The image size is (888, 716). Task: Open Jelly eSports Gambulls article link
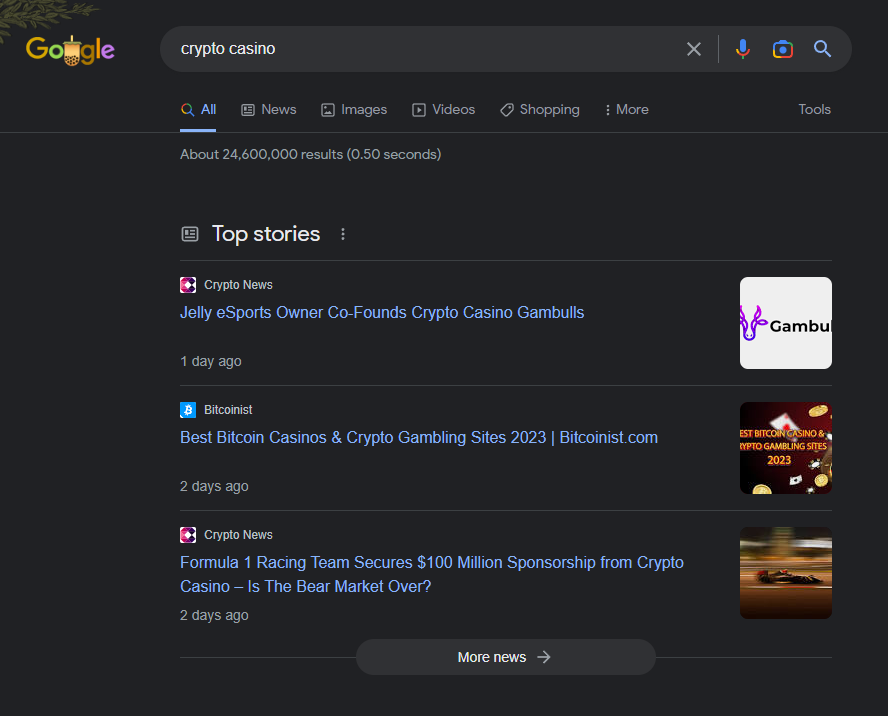382,313
